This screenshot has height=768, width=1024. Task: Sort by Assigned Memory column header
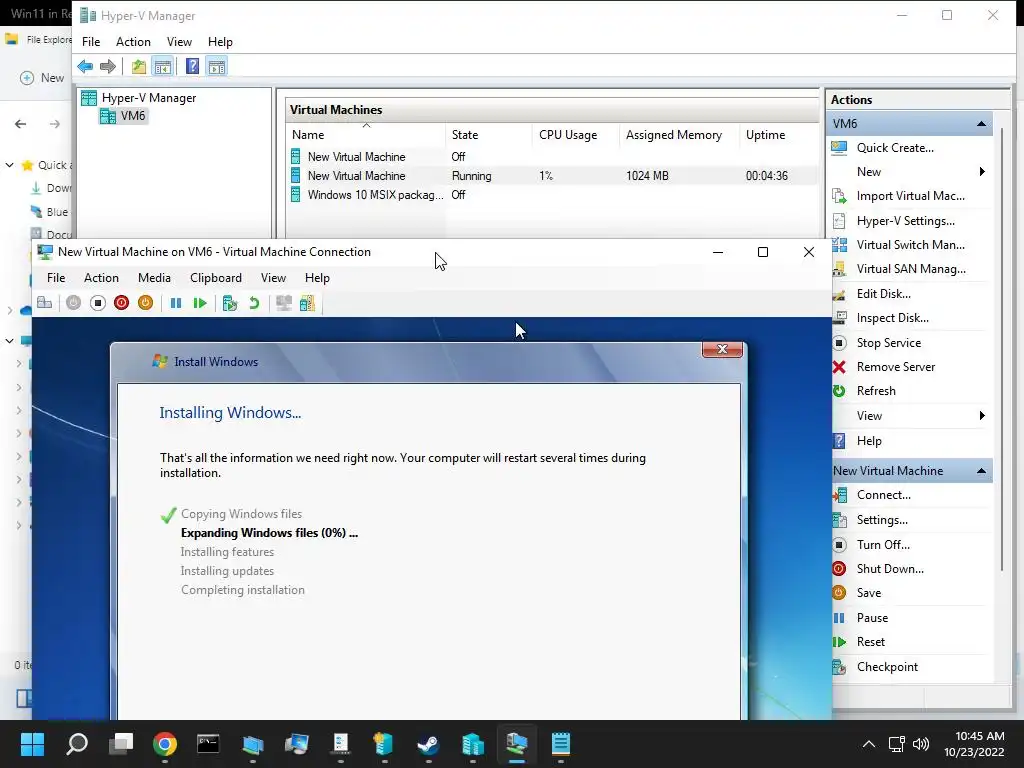coord(679,135)
